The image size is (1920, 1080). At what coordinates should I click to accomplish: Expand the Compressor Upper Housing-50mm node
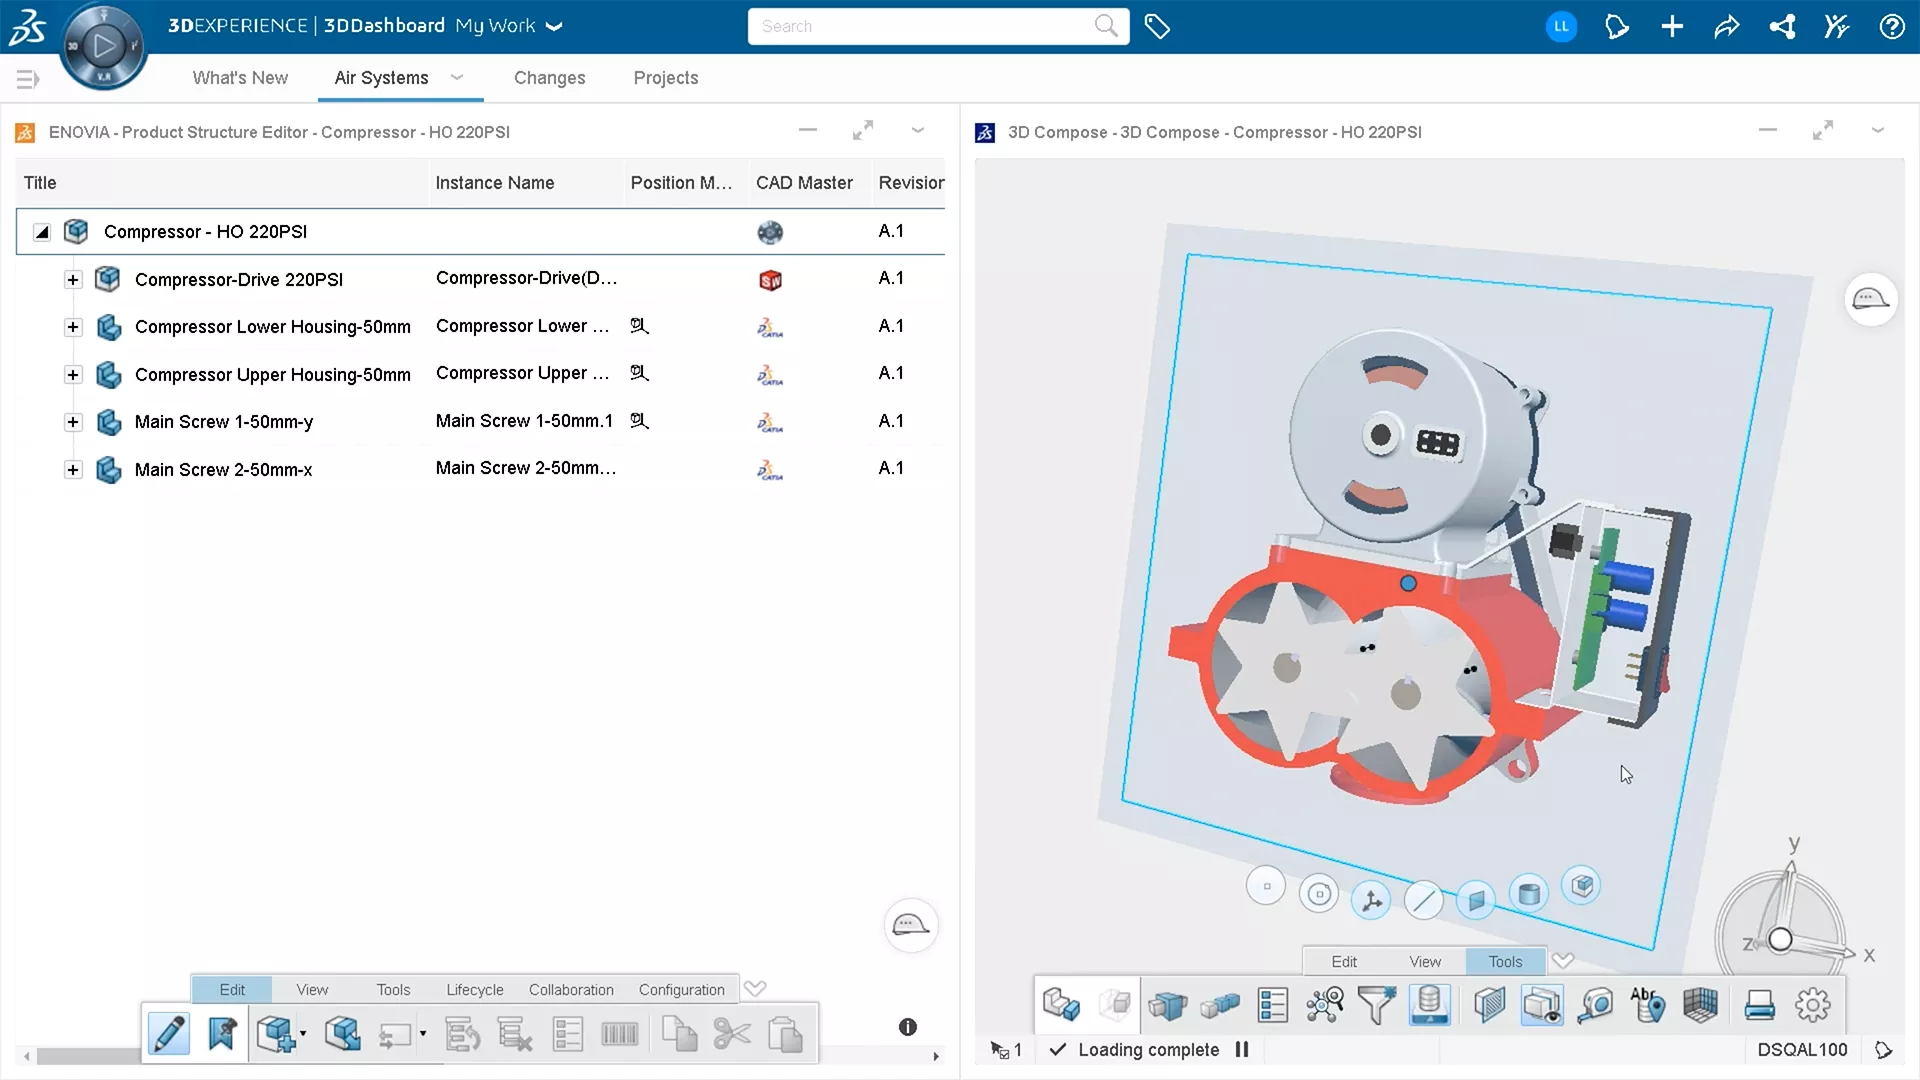coord(73,375)
